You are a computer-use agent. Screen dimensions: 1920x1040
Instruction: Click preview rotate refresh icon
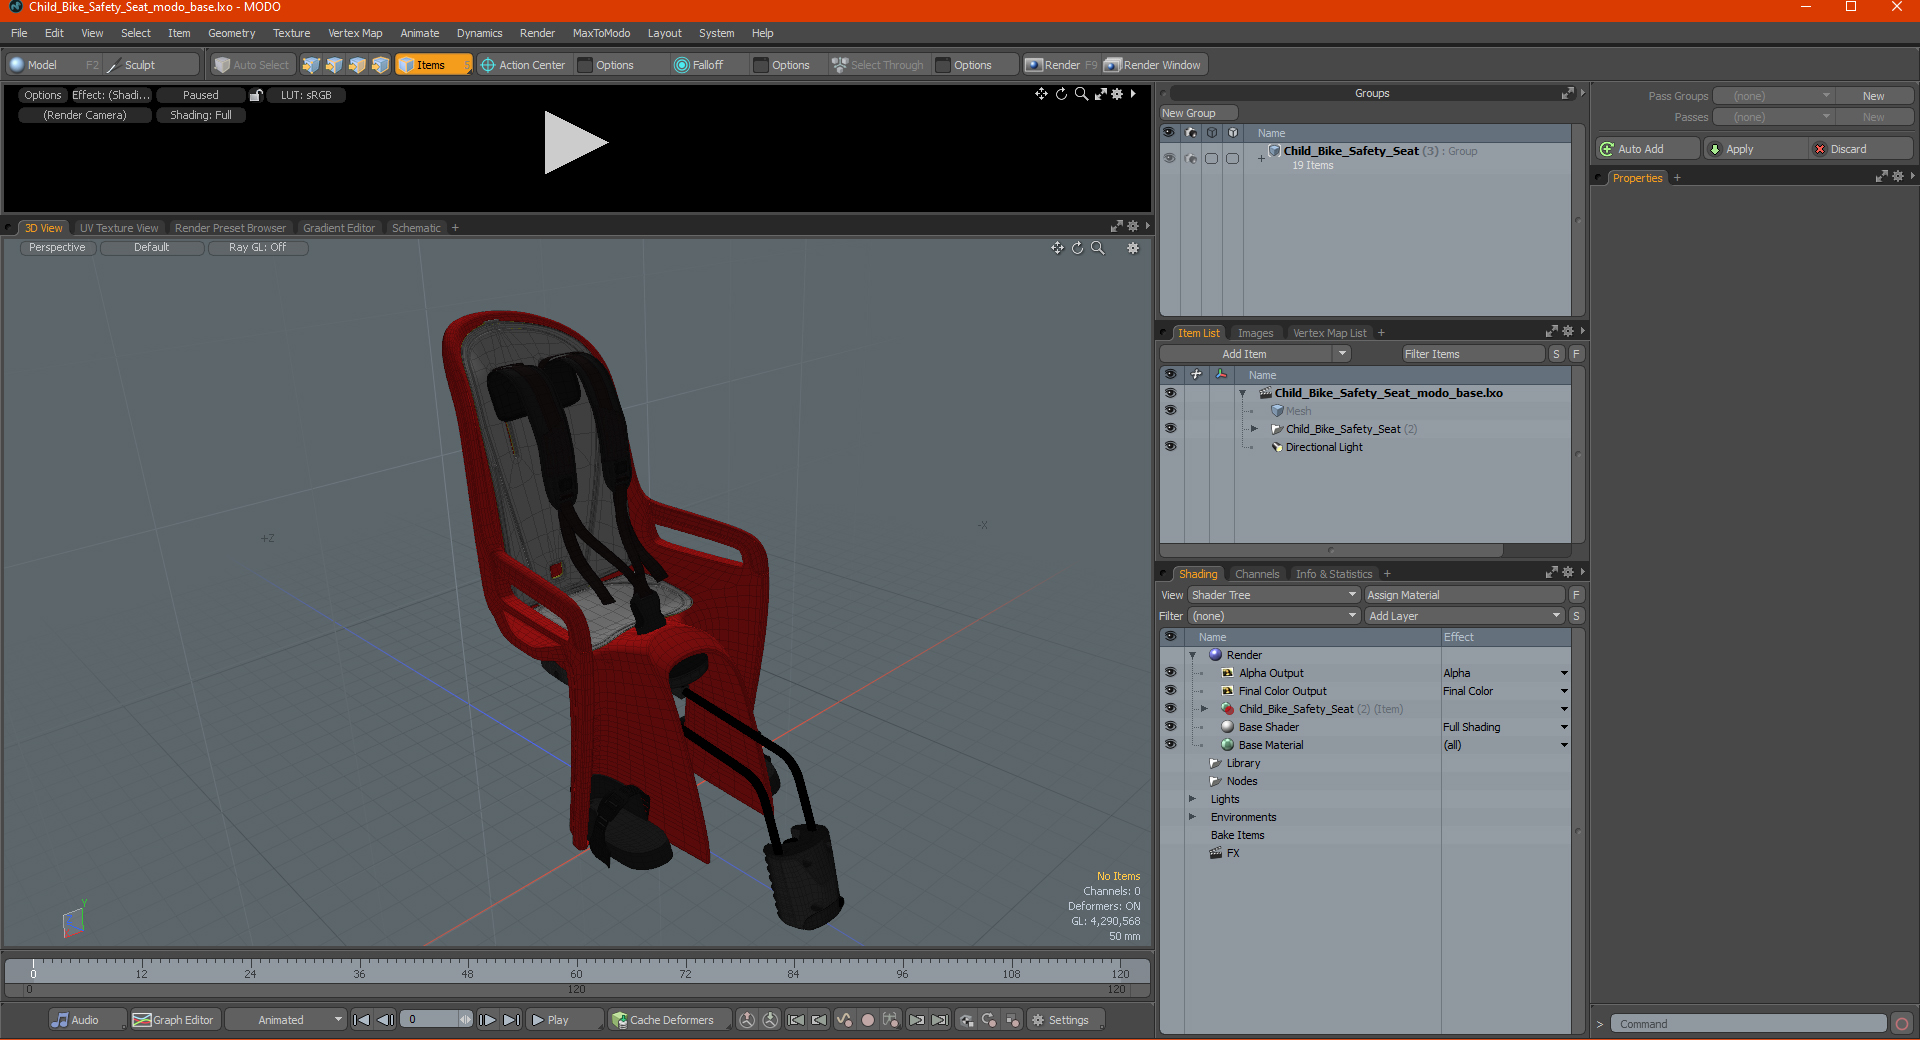[1061, 94]
